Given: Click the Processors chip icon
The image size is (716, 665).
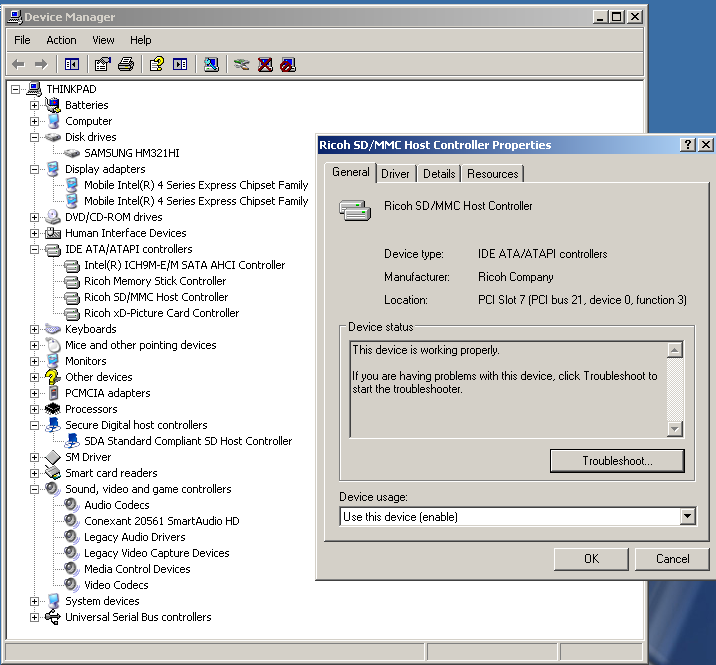Looking at the screenshot, I should click(53, 409).
